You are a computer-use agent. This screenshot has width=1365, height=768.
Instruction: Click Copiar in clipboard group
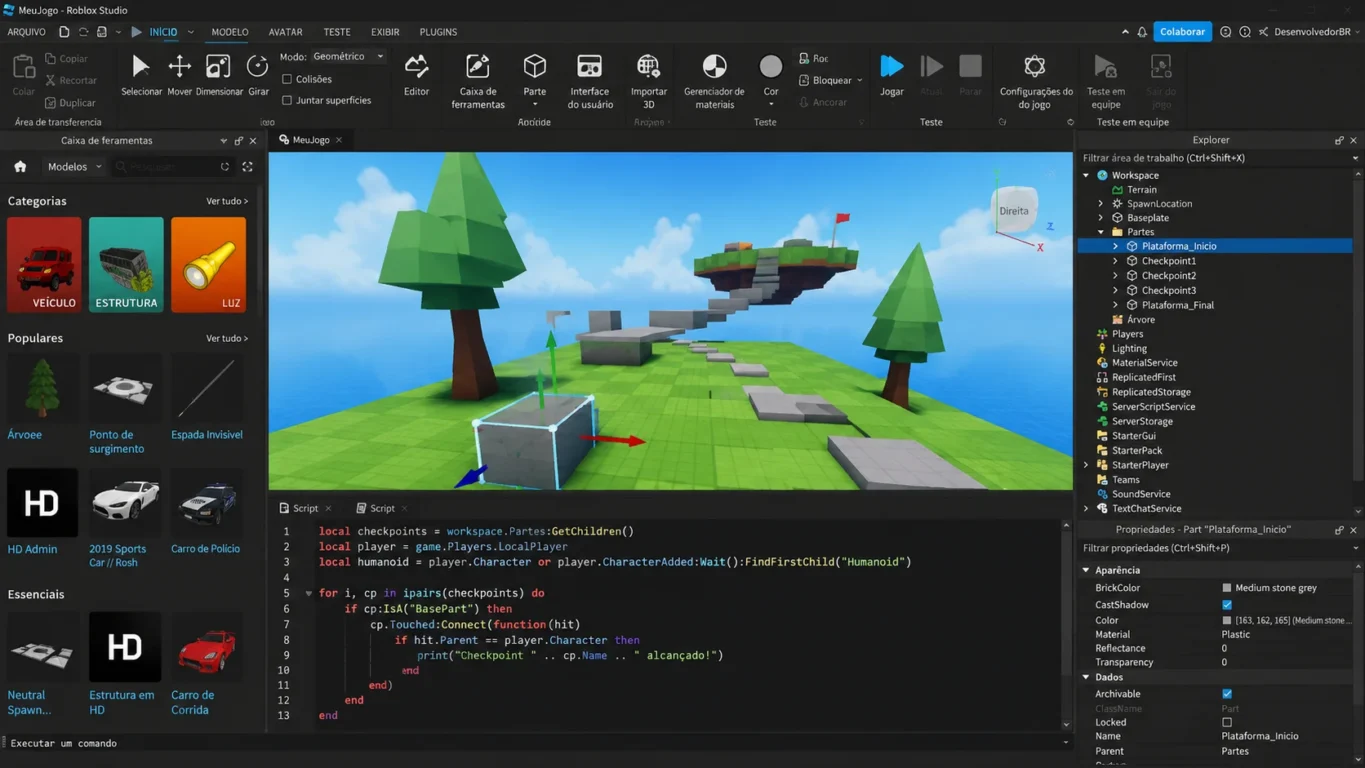tap(66, 59)
